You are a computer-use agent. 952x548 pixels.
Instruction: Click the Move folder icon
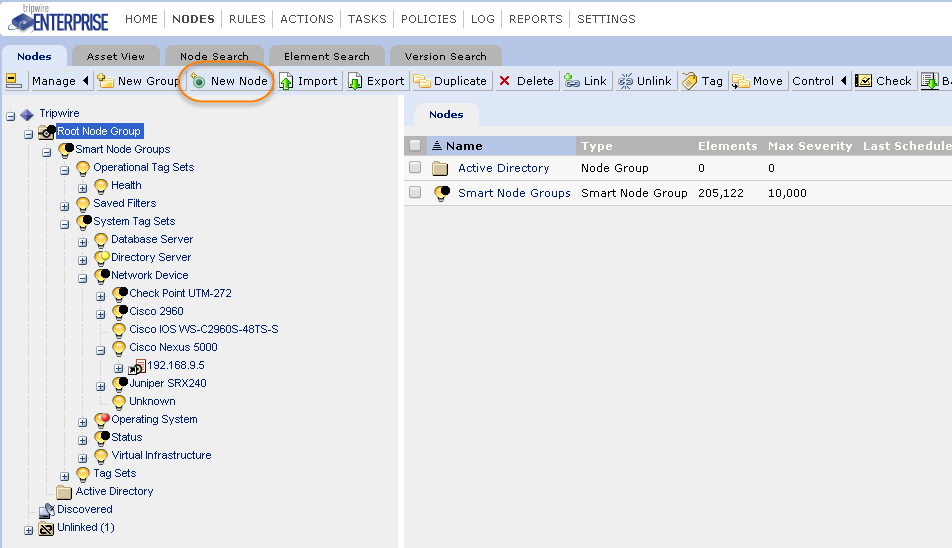pos(741,81)
